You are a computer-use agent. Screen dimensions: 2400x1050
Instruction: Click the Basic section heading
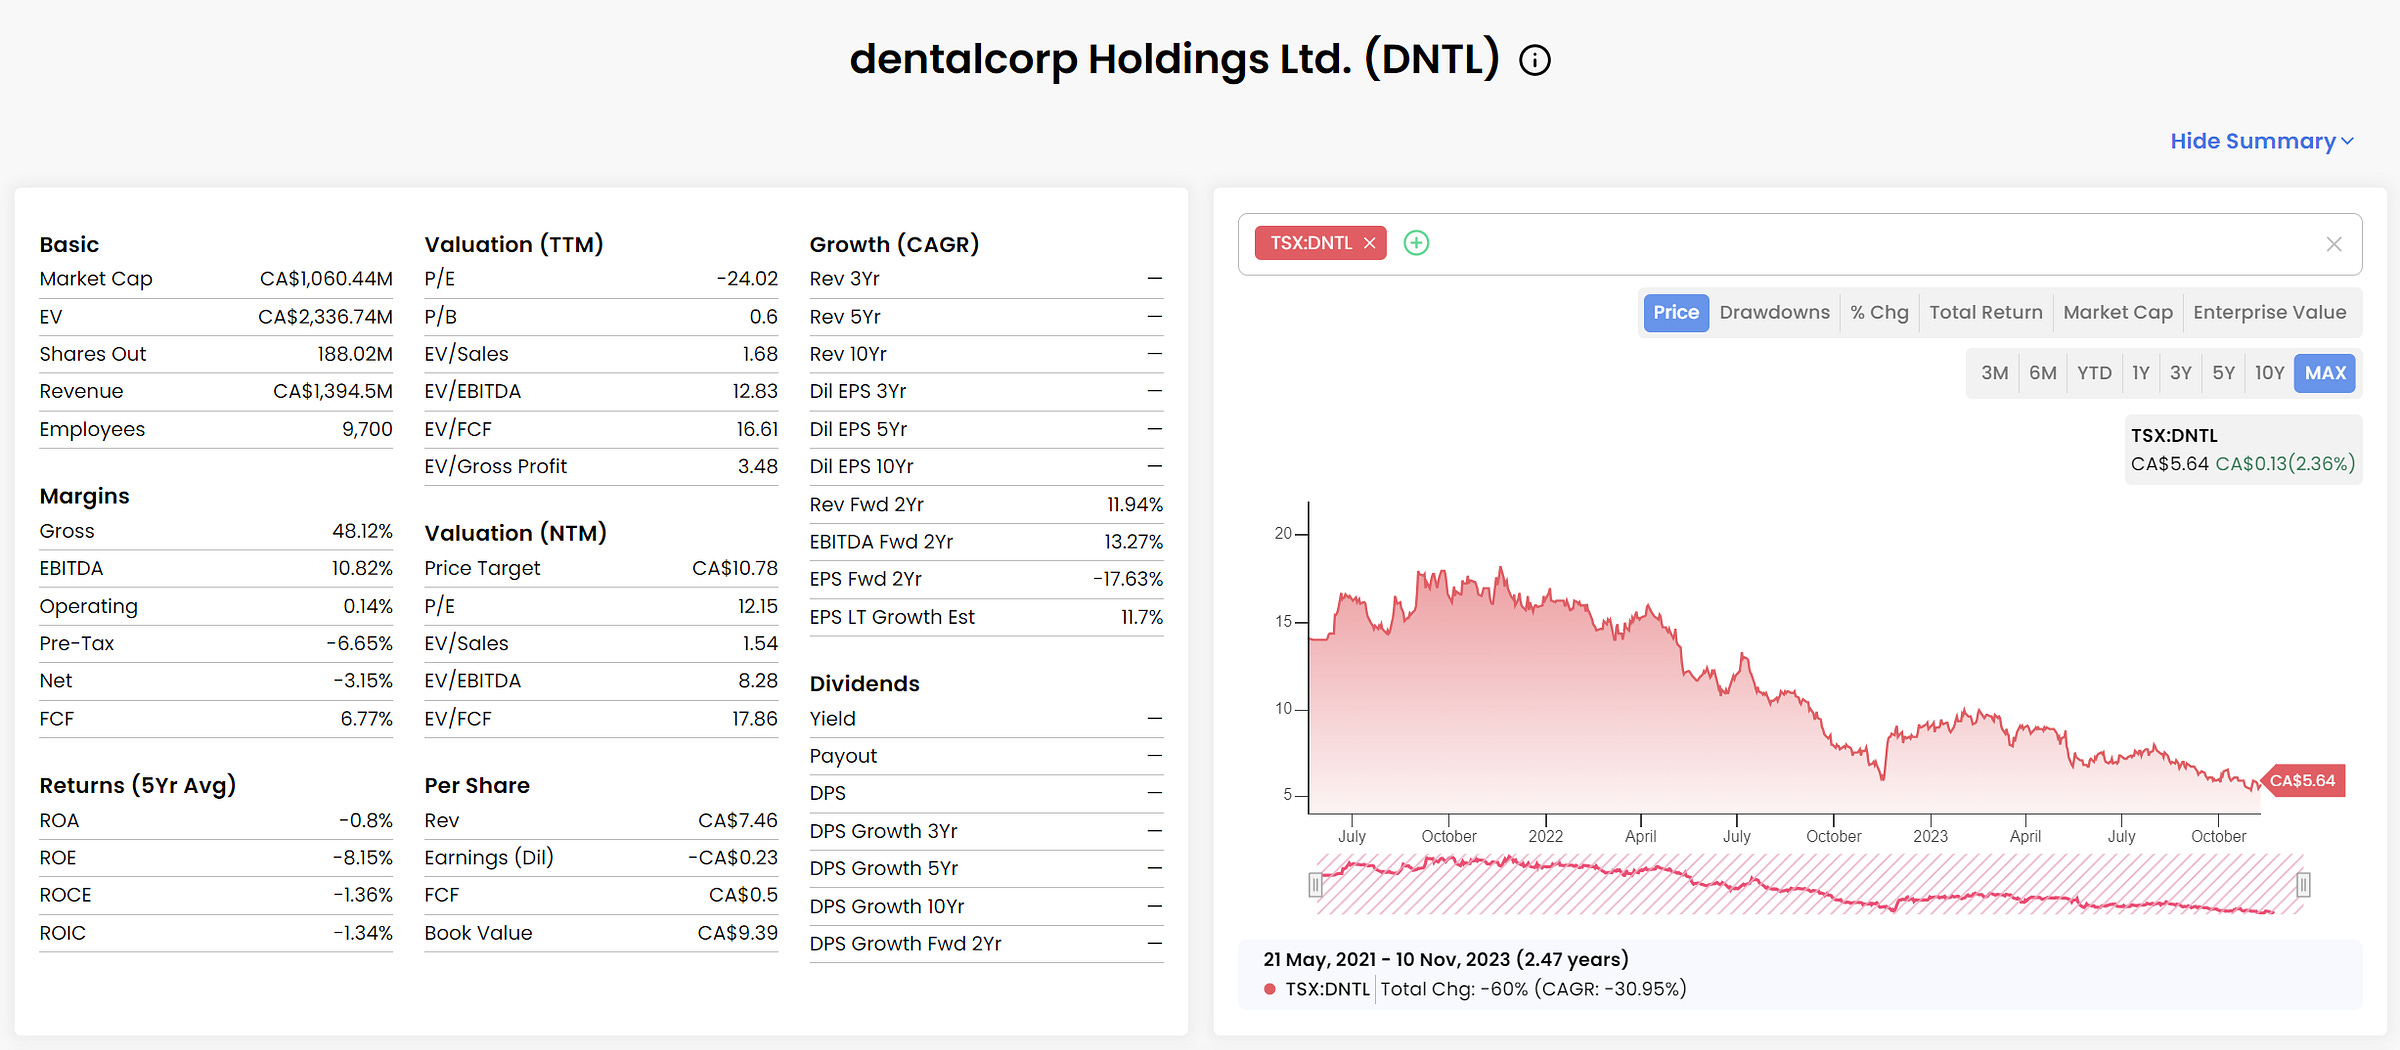[69, 244]
